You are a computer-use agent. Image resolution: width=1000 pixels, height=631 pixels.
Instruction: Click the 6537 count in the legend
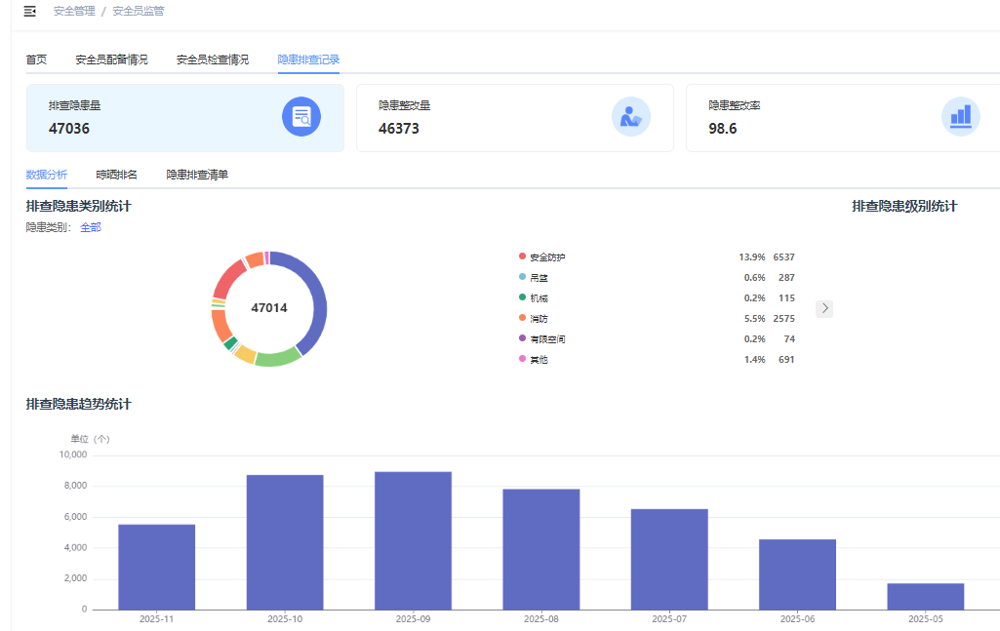[784, 257]
